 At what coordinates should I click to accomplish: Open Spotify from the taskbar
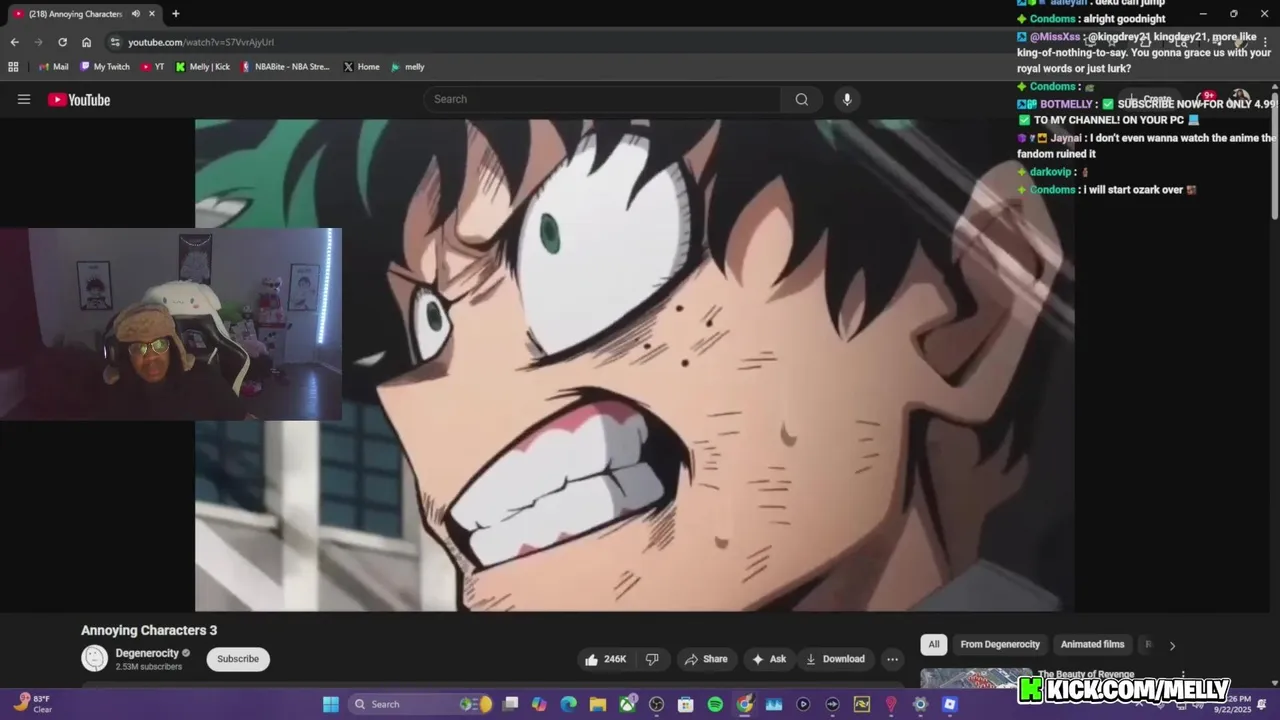pyautogui.click(x=715, y=704)
